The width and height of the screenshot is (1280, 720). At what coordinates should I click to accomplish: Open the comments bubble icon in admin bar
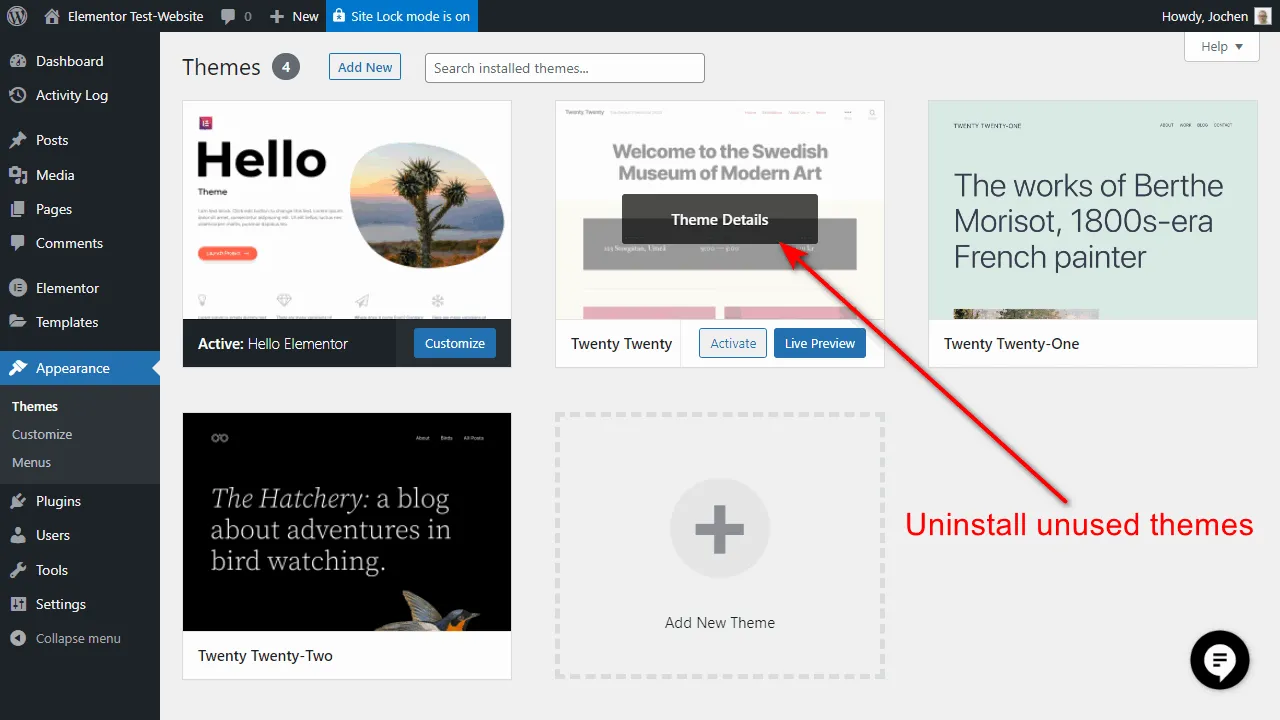coord(228,16)
